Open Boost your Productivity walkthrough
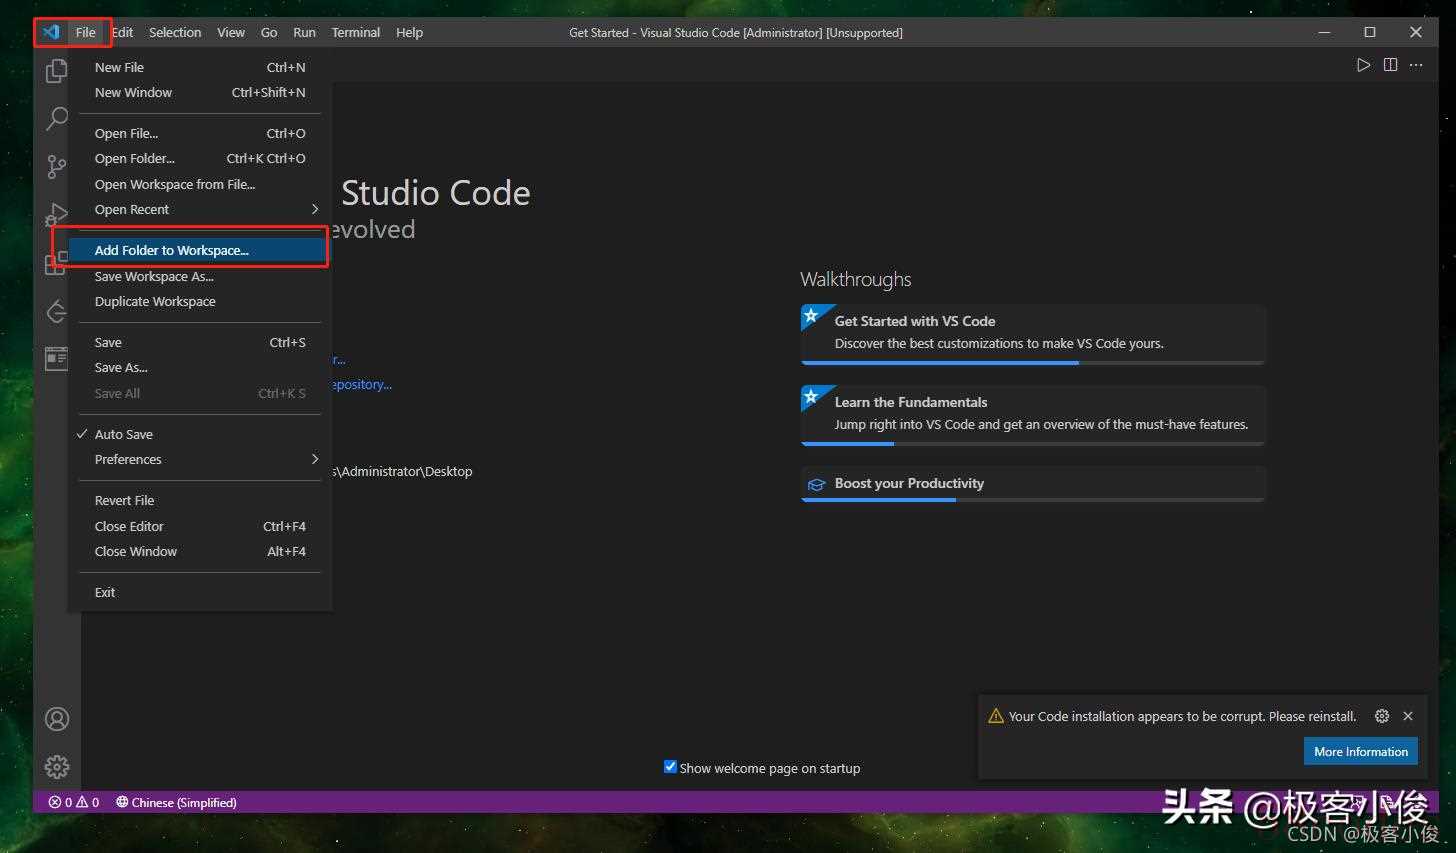 click(x=1033, y=484)
